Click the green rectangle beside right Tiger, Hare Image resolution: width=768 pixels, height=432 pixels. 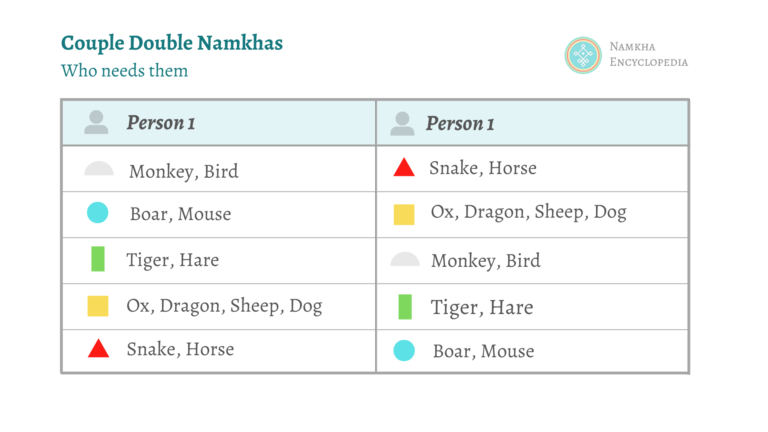tap(405, 307)
